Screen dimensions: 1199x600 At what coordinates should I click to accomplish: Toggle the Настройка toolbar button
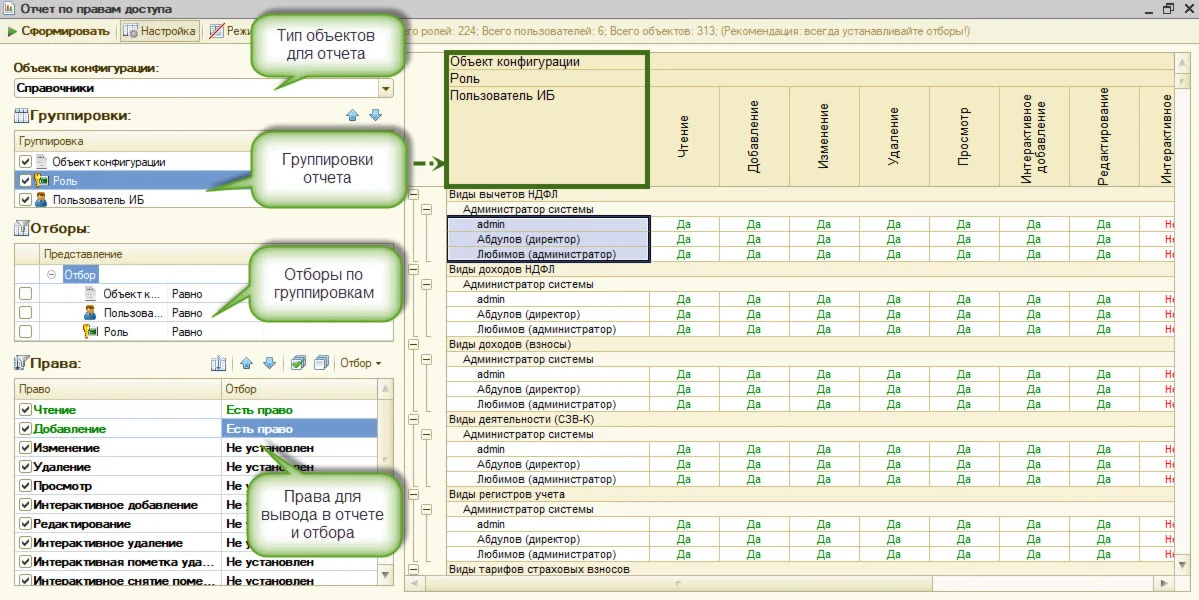[x=160, y=31]
